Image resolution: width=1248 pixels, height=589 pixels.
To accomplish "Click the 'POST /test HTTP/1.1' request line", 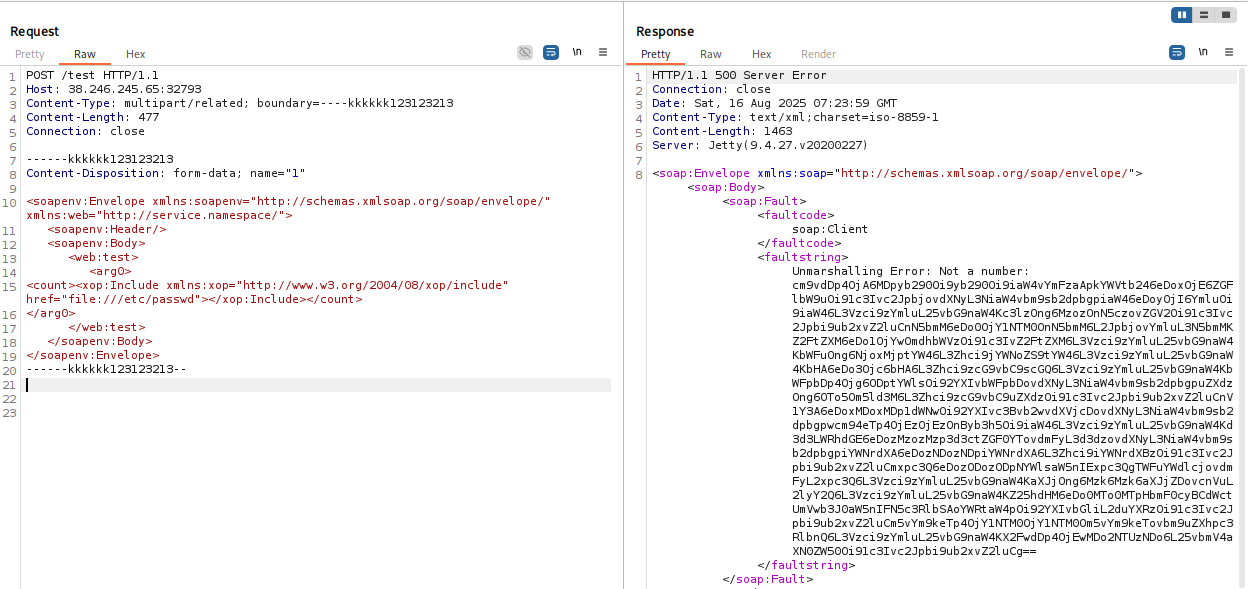I will (92, 75).
